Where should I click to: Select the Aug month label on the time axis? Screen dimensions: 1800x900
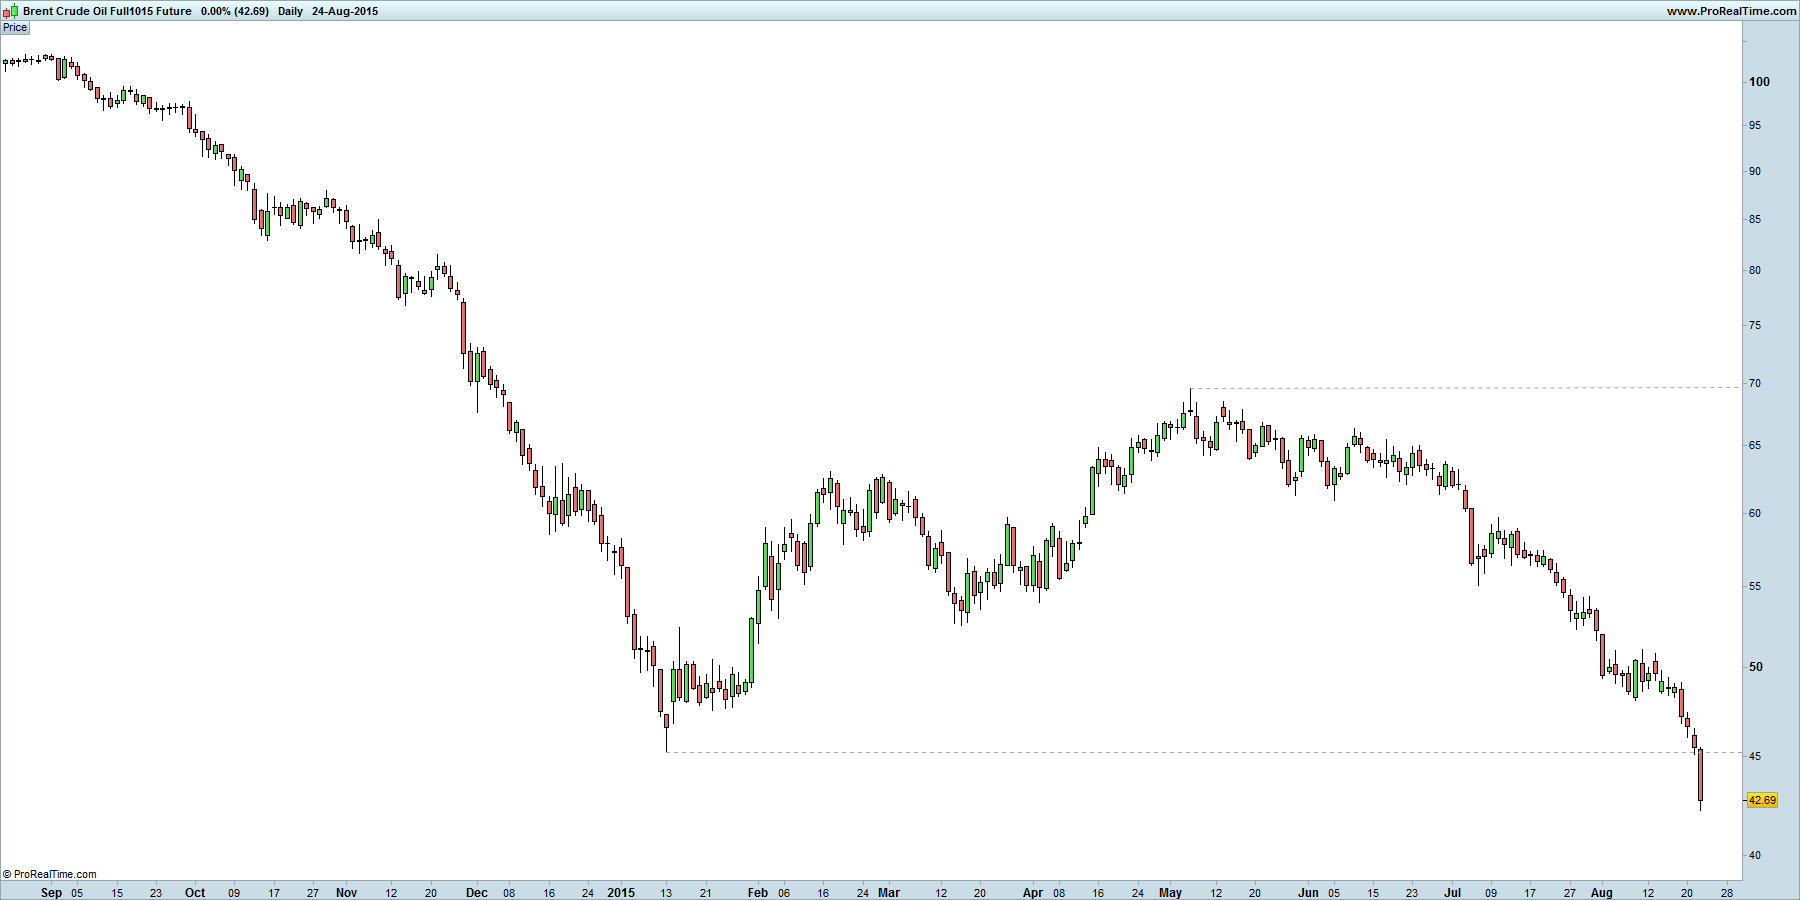pos(1602,893)
